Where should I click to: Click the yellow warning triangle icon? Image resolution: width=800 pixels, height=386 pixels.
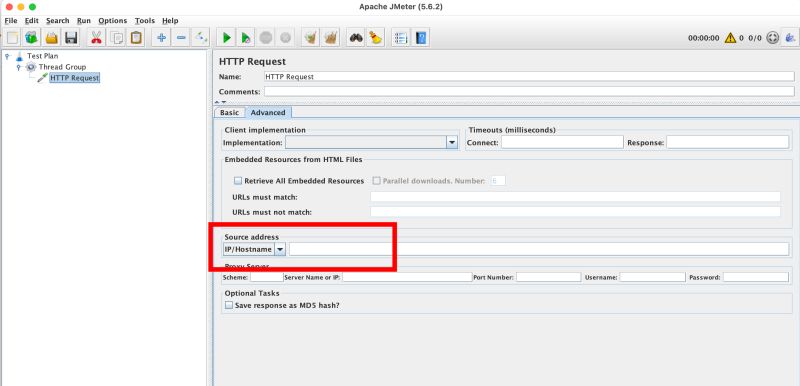[731, 38]
